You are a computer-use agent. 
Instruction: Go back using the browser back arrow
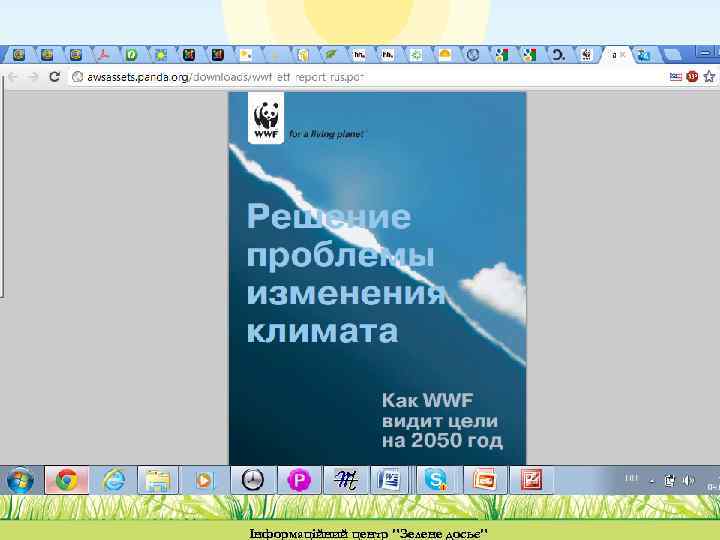point(13,77)
